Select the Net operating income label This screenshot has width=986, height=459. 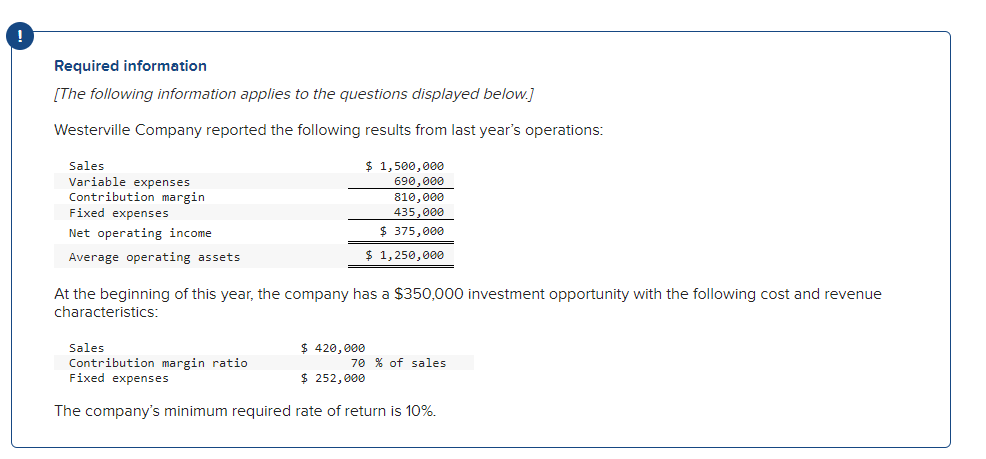coord(140,233)
